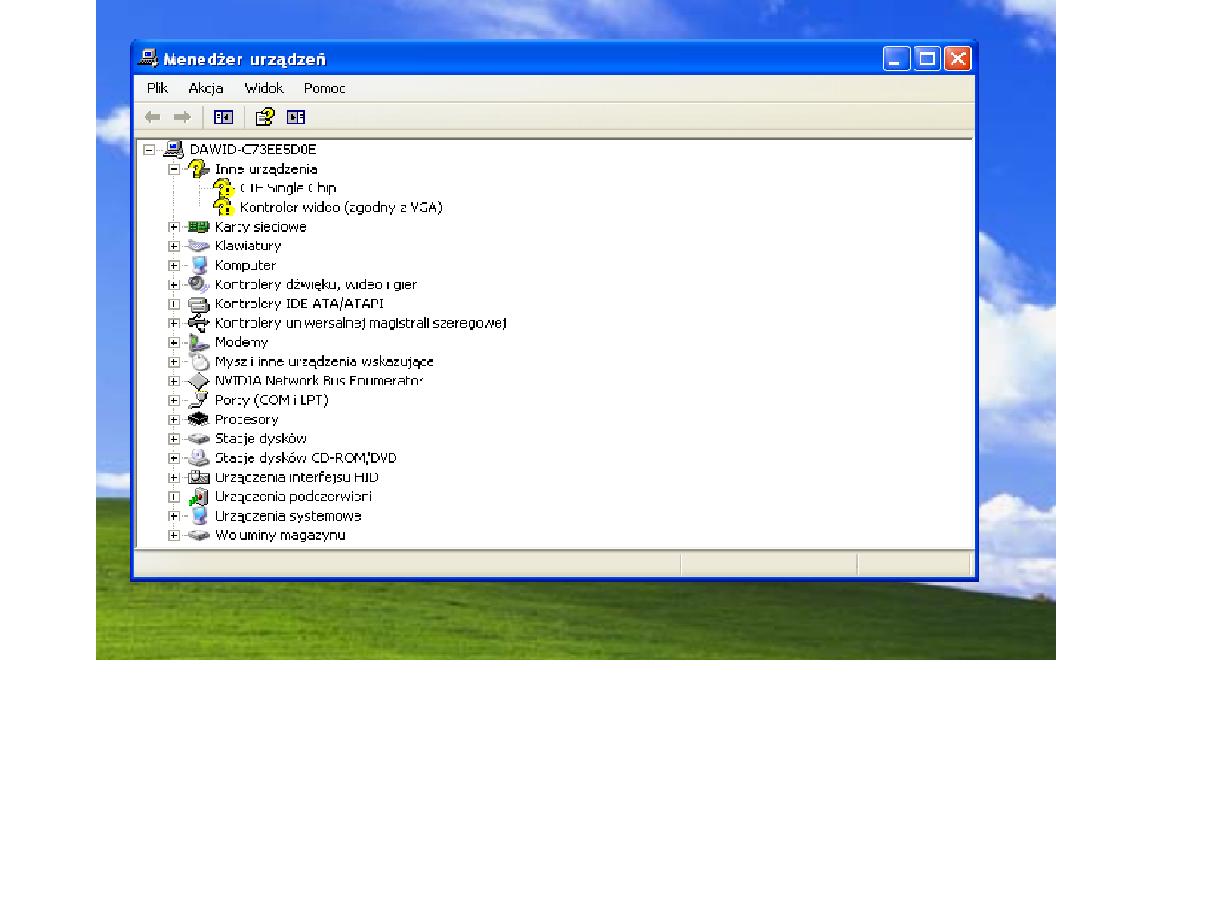Select Kontroler wideo (zgodny z VGA) device
Viewport: 1218px width, 921px height.
click(x=340, y=208)
